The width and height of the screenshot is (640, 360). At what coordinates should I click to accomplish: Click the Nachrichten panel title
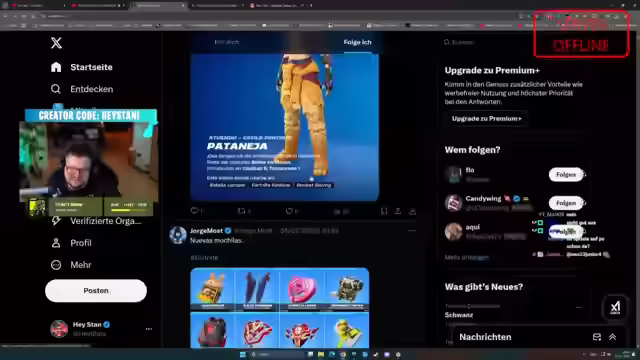[485, 337]
